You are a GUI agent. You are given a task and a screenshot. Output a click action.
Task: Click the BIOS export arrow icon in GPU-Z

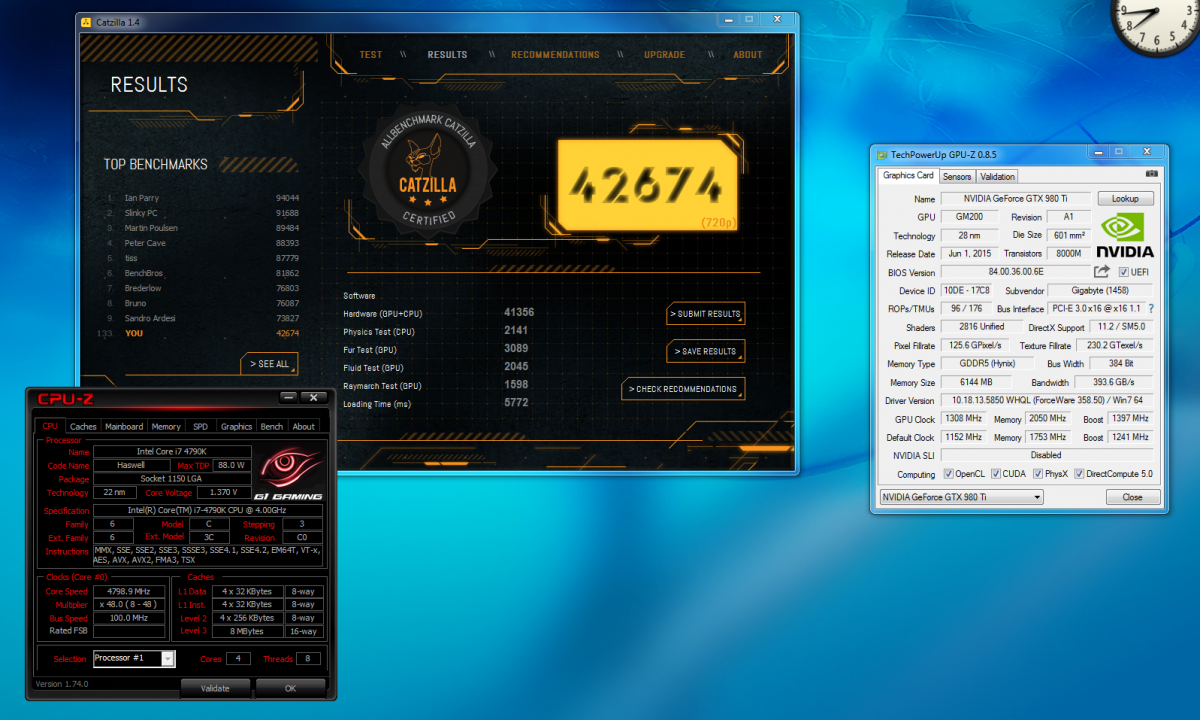[1101, 272]
